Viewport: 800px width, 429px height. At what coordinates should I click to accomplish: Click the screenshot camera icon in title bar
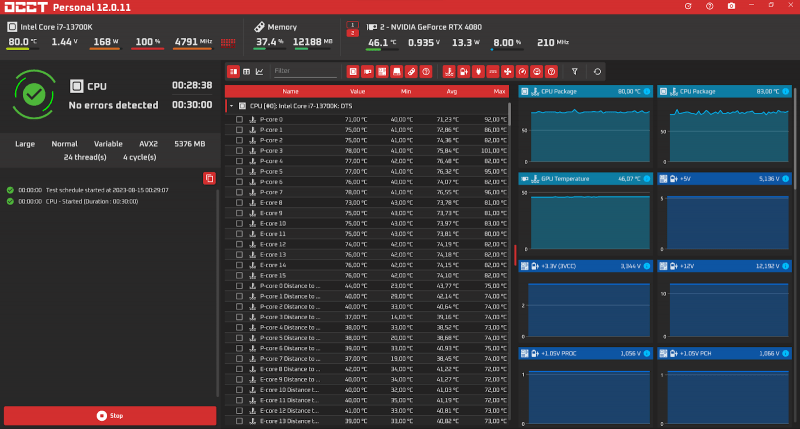point(732,7)
